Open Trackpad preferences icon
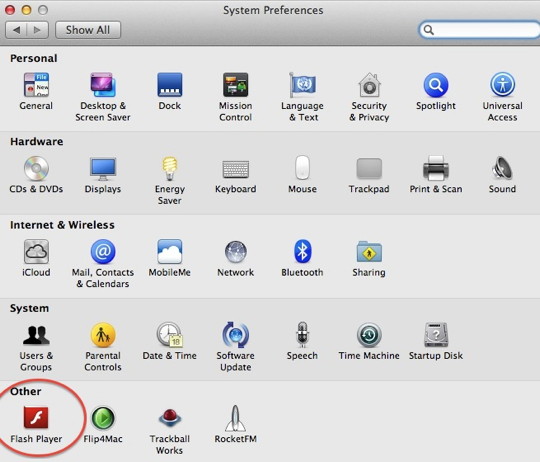Viewport: 540px width, 462px height. click(x=369, y=168)
